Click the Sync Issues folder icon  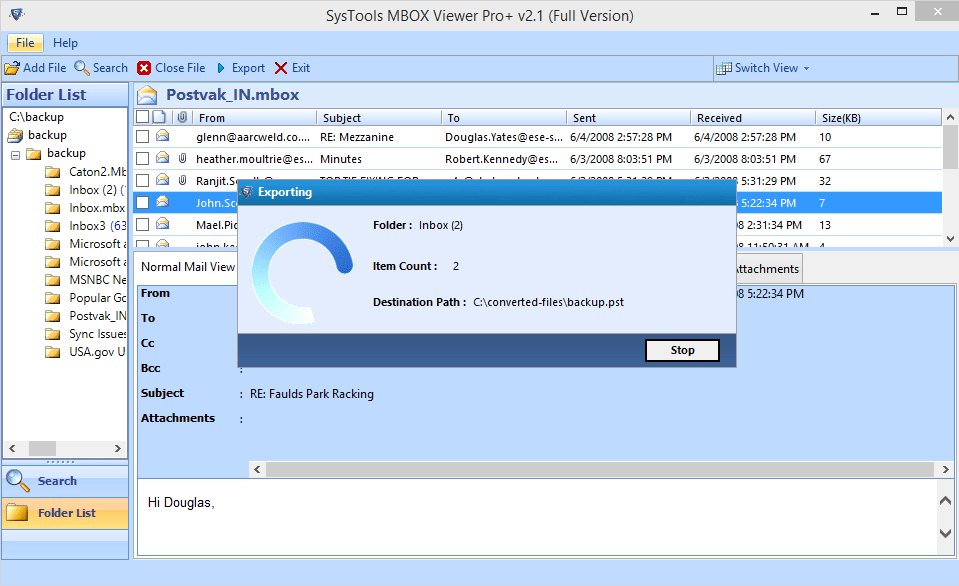coord(53,334)
